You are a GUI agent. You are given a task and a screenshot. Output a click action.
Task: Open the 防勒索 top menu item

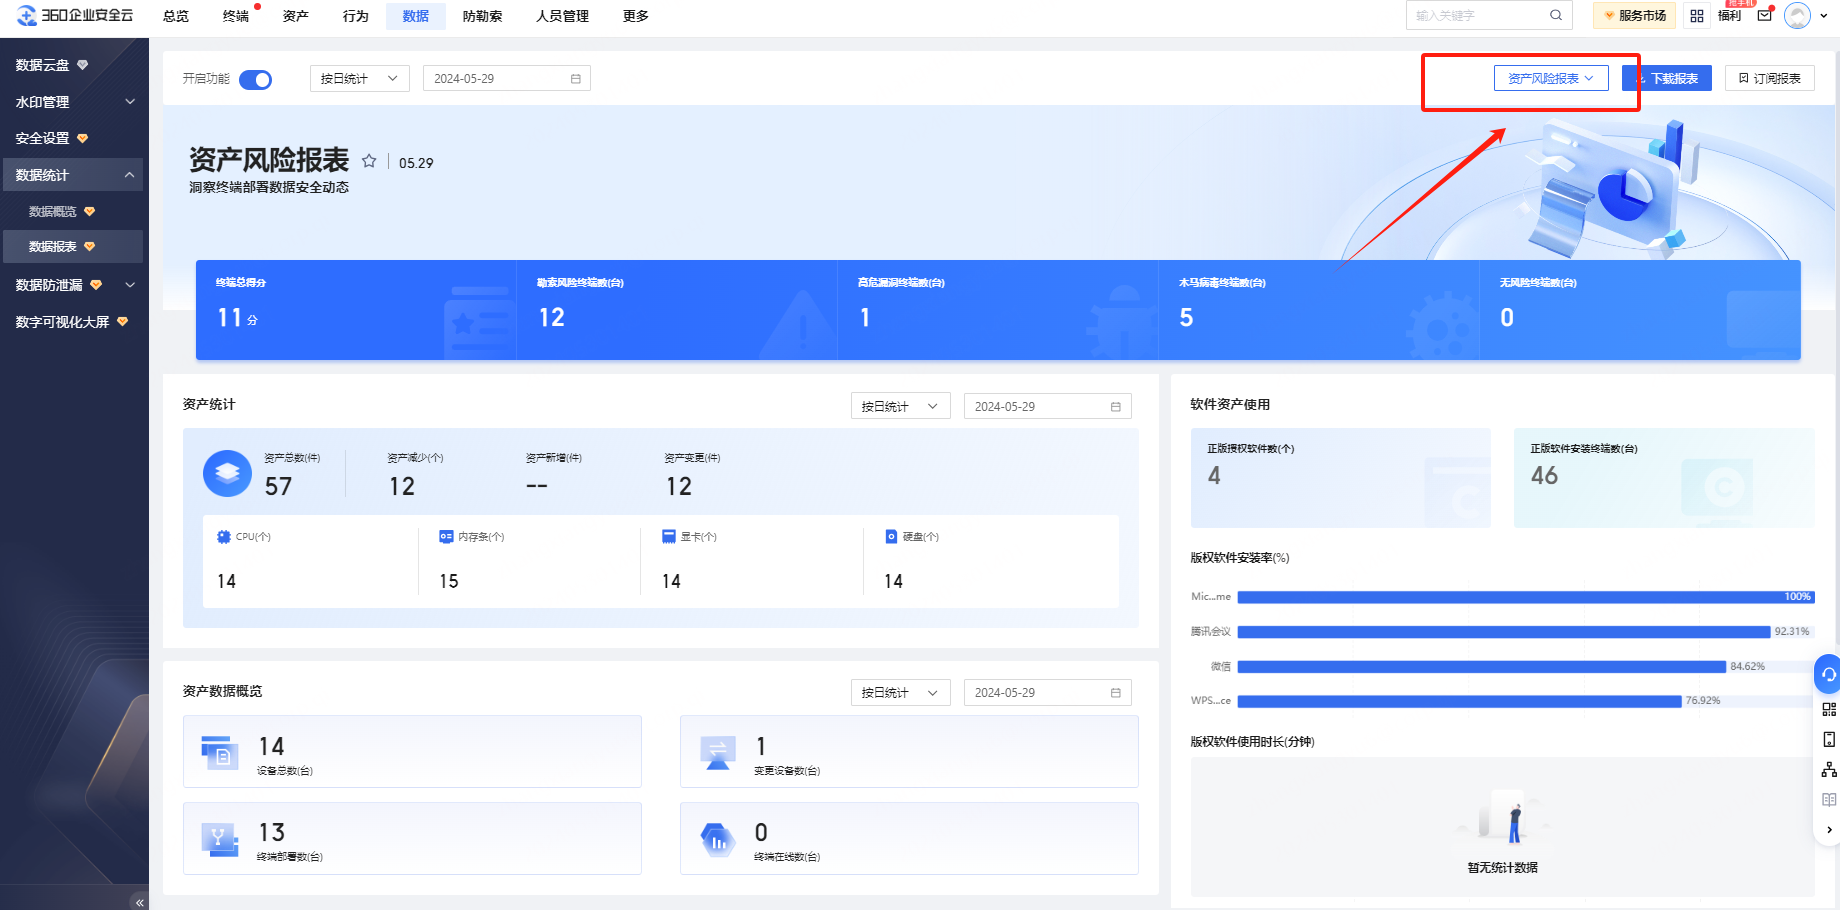tap(482, 16)
